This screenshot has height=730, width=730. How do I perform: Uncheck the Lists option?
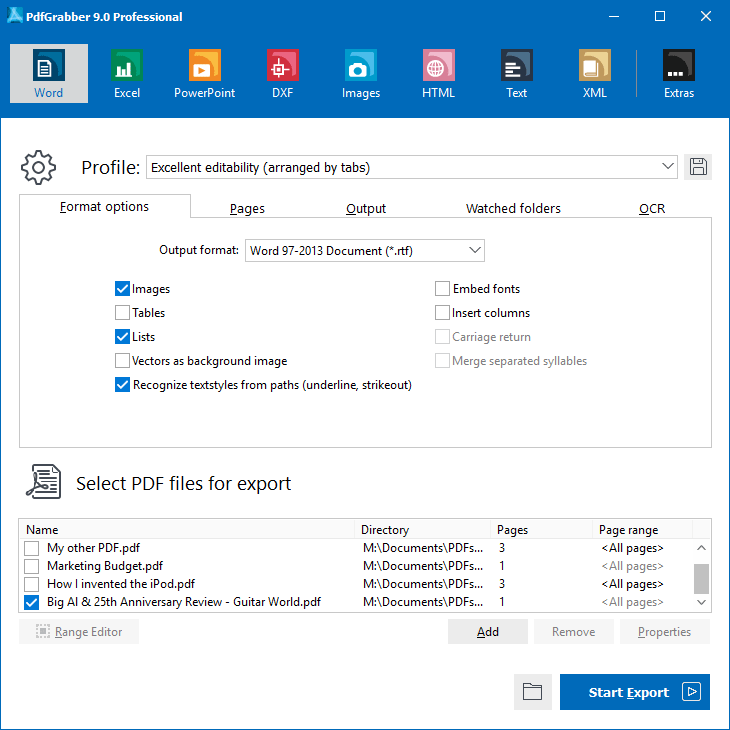(122, 337)
